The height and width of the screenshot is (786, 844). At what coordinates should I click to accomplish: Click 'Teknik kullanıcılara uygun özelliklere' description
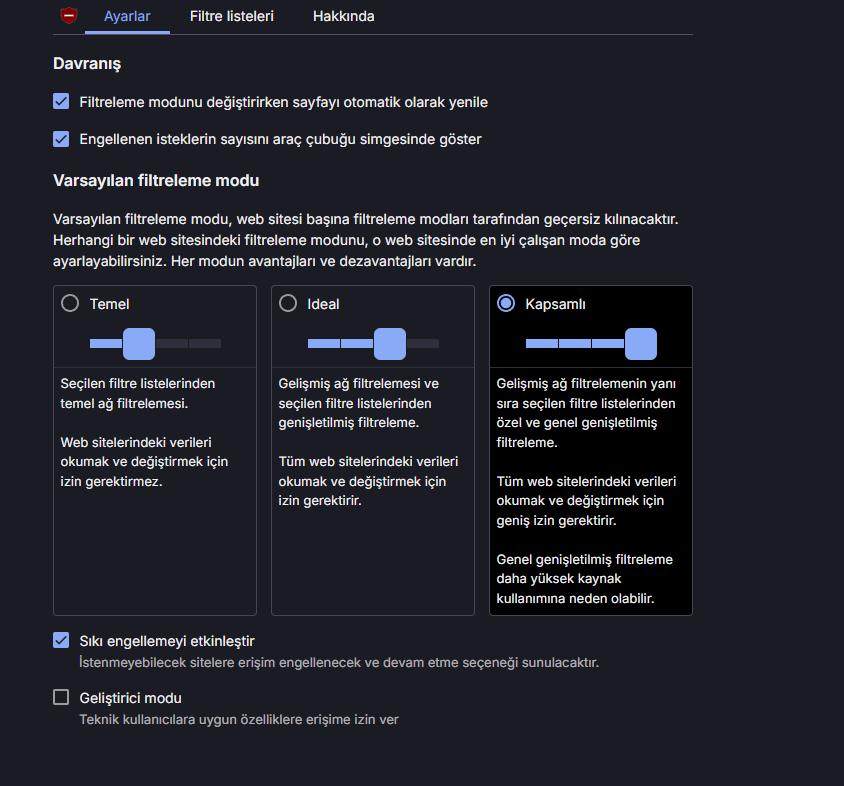[239, 719]
